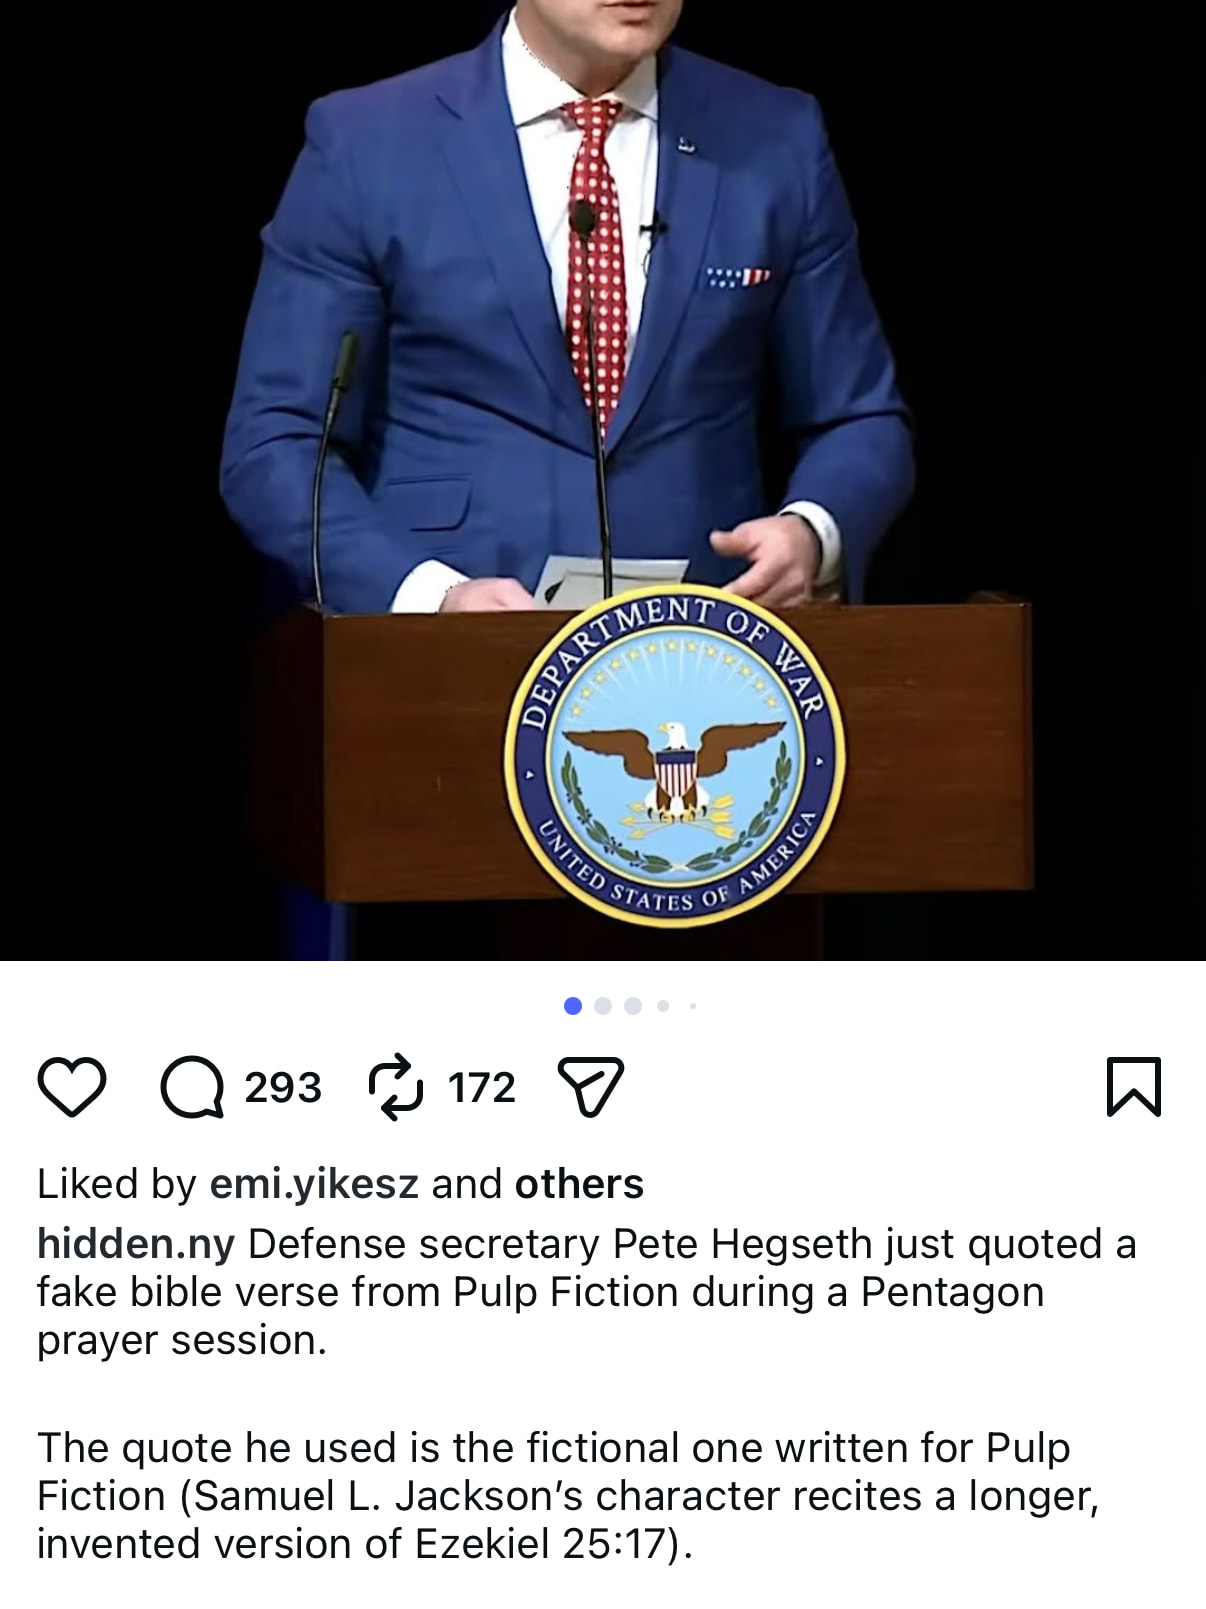Tap the Ezekiel 25:17 caption paragraph
The height and width of the screenshot is (1609, 1206).
coord(568,1496)
